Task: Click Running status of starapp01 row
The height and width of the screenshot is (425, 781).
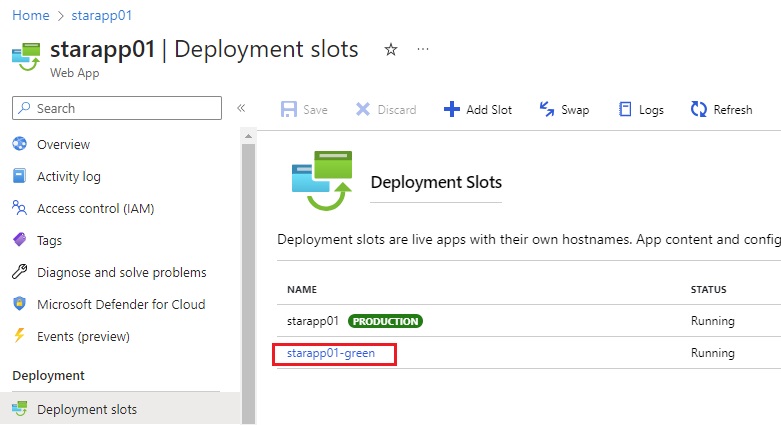Action: [x=713, y=321]
